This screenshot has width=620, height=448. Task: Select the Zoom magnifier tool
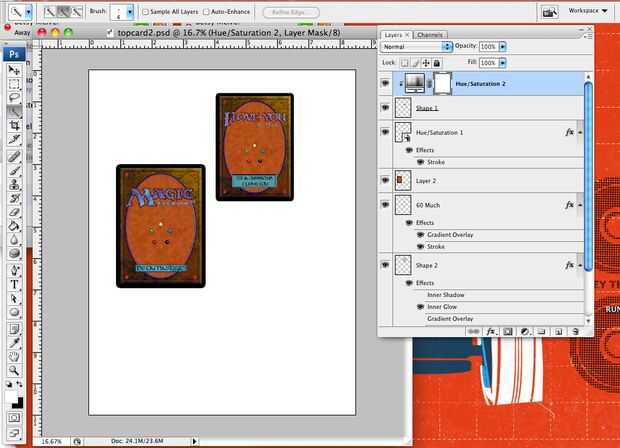pos(14,368)
